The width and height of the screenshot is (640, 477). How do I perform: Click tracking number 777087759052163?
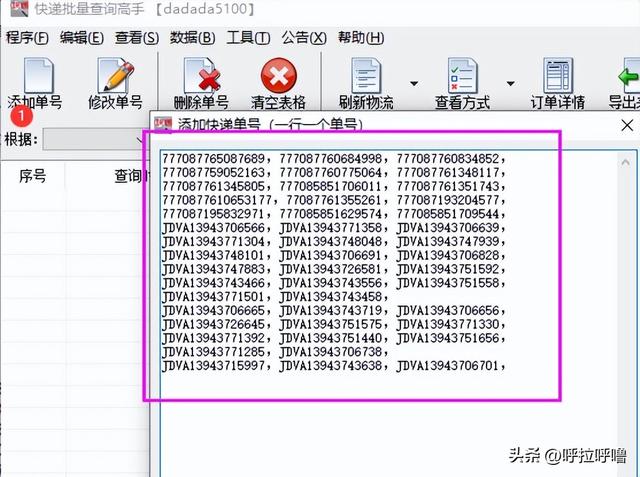click(x=213, y=172)
